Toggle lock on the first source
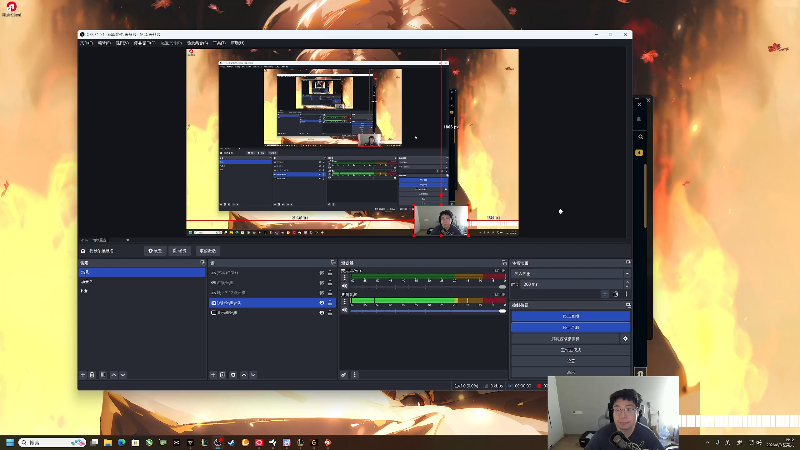The height and width of the screenshot is (450, 800). 330,273
